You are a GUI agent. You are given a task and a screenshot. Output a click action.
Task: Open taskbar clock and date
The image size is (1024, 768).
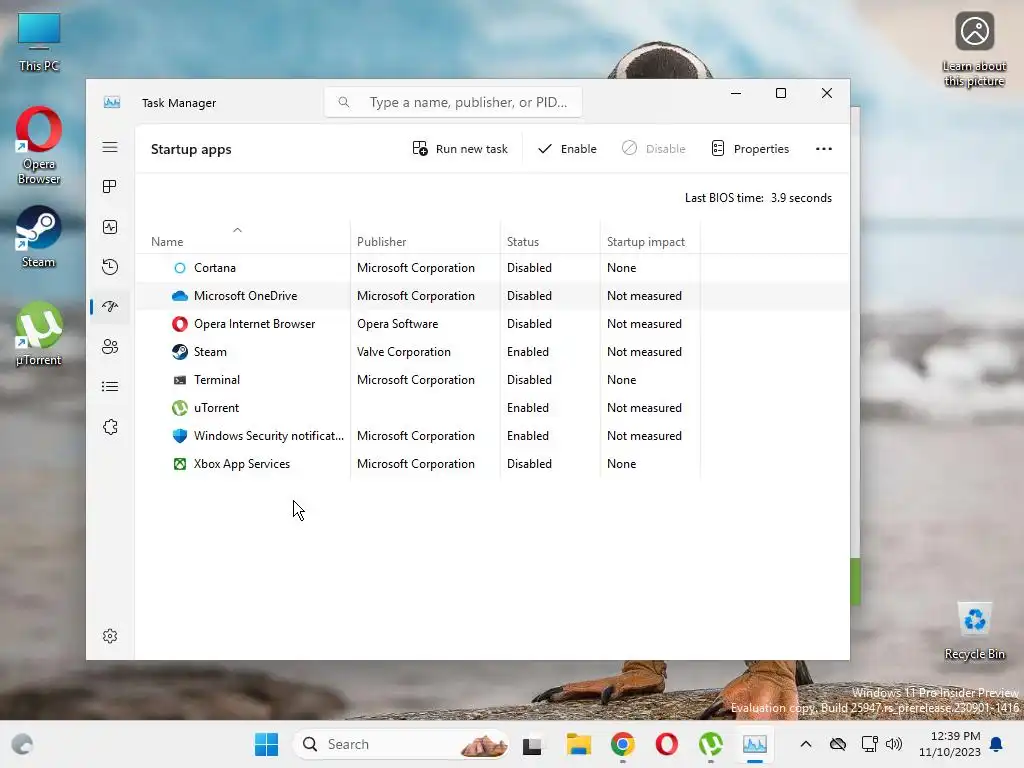click(x=950, y=744)
